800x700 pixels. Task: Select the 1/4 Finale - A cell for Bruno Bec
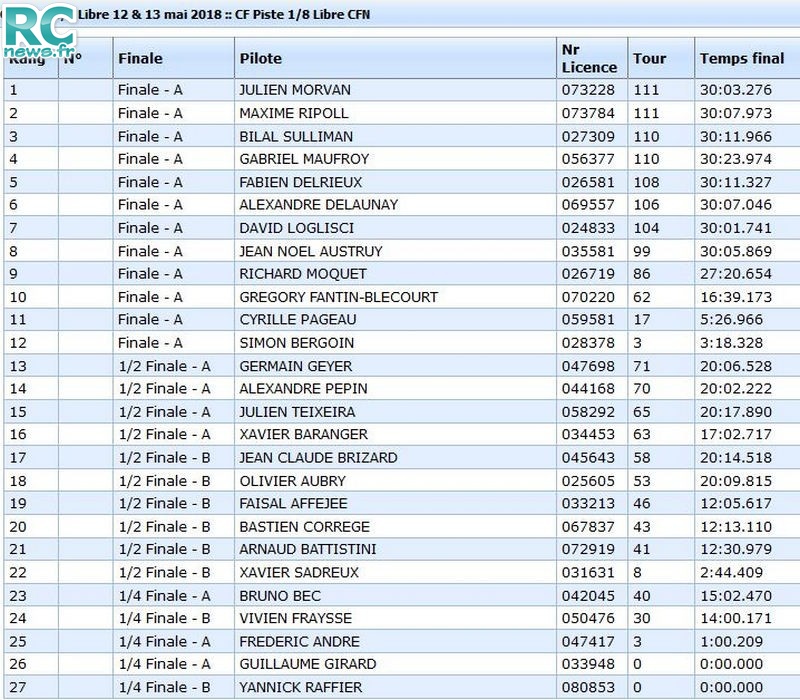click(164, 596)
